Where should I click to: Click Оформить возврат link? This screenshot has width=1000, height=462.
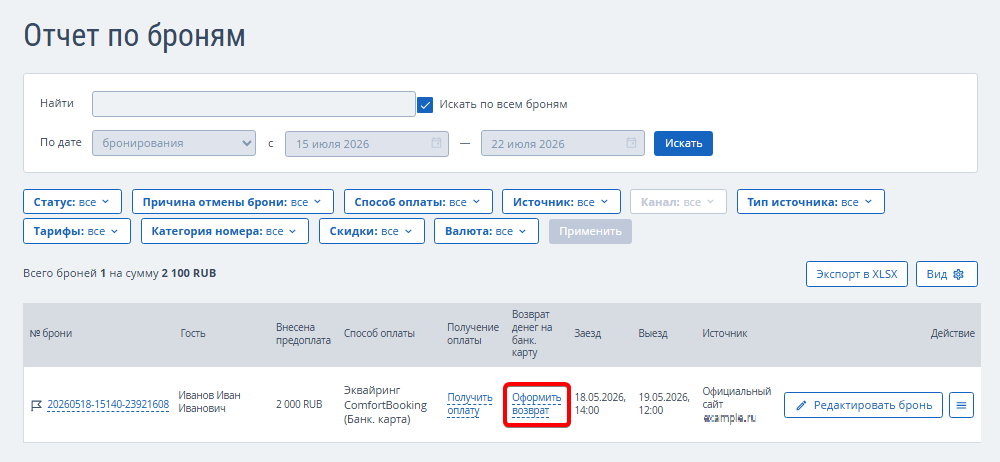tap(536, 404)
